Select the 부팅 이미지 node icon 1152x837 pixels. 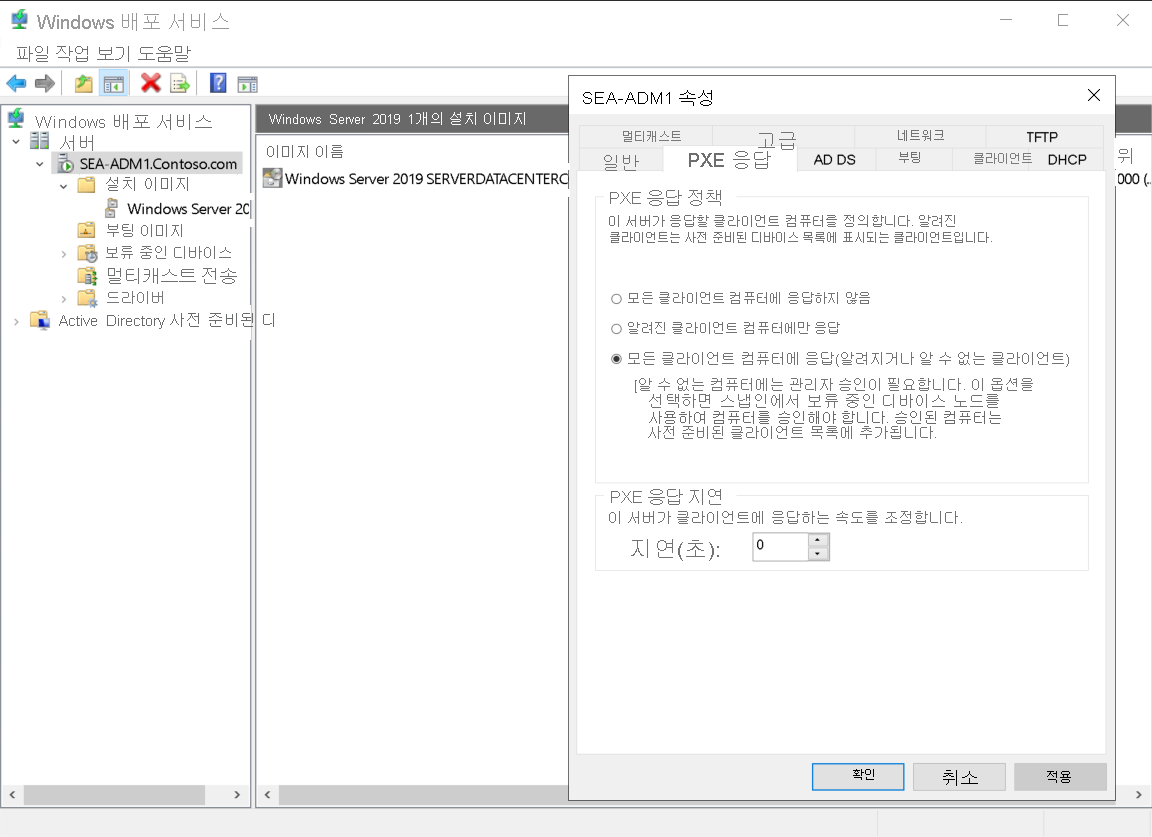(86, 229)
